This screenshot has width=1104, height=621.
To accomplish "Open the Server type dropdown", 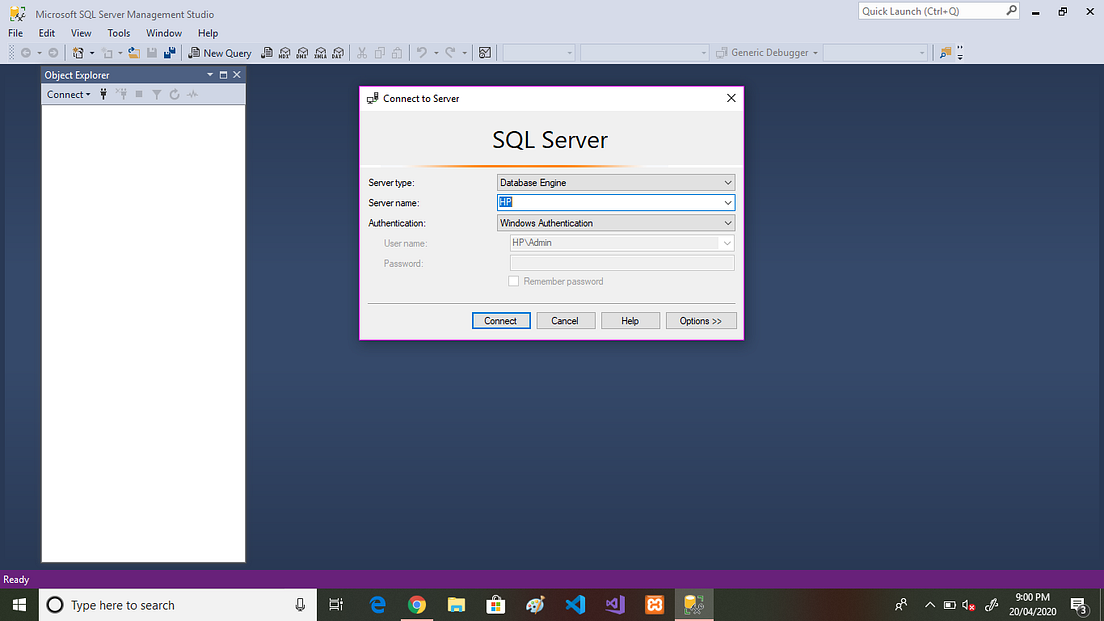I will pyautogui.click(x=728, y=182).
